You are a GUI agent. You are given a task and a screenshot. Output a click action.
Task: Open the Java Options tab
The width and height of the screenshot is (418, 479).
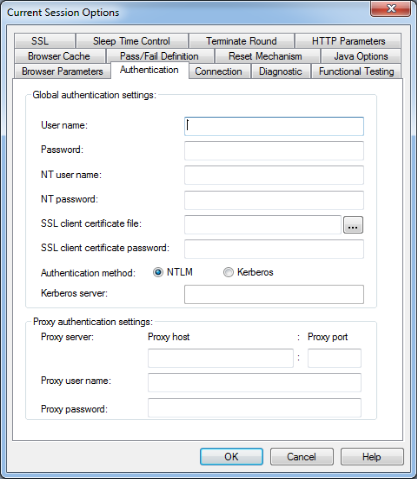point(361,56)
